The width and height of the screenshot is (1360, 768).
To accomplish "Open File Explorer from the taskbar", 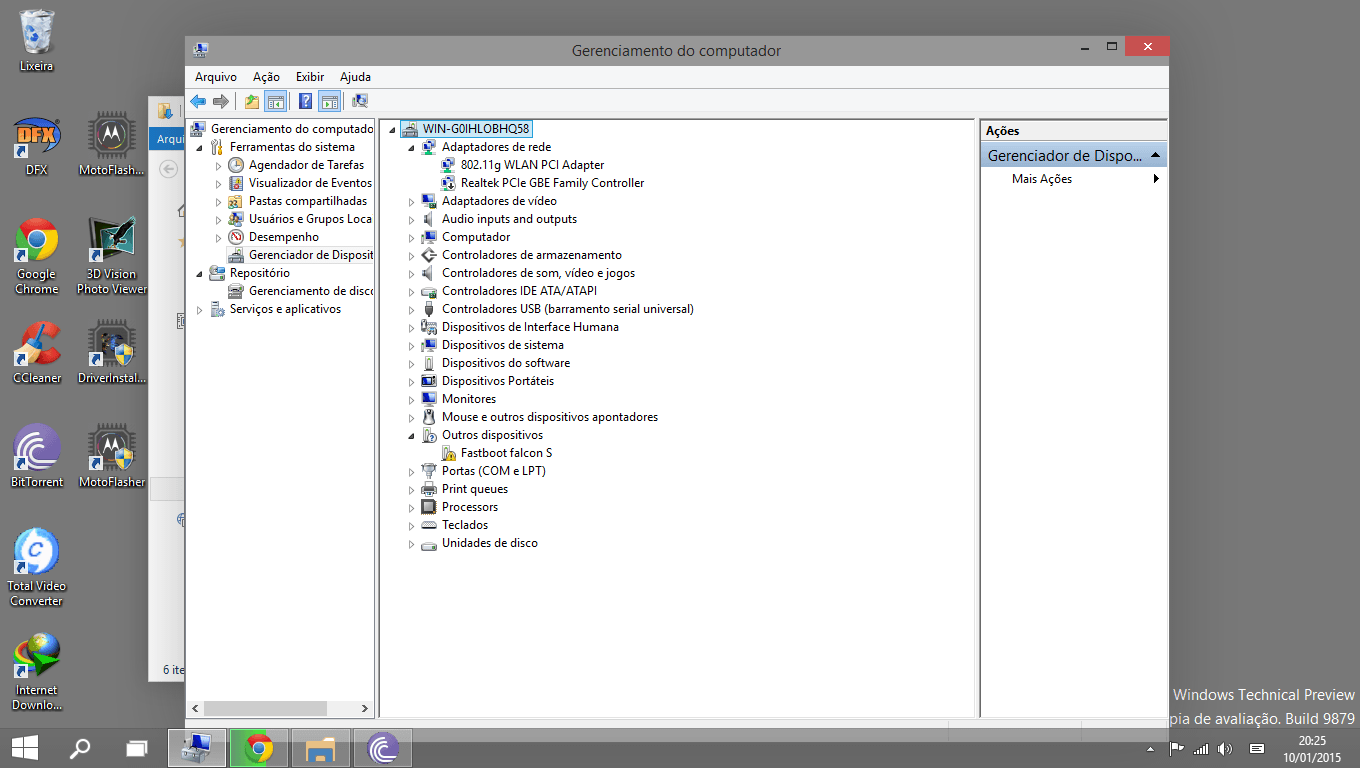I will (x=321, y=747).
